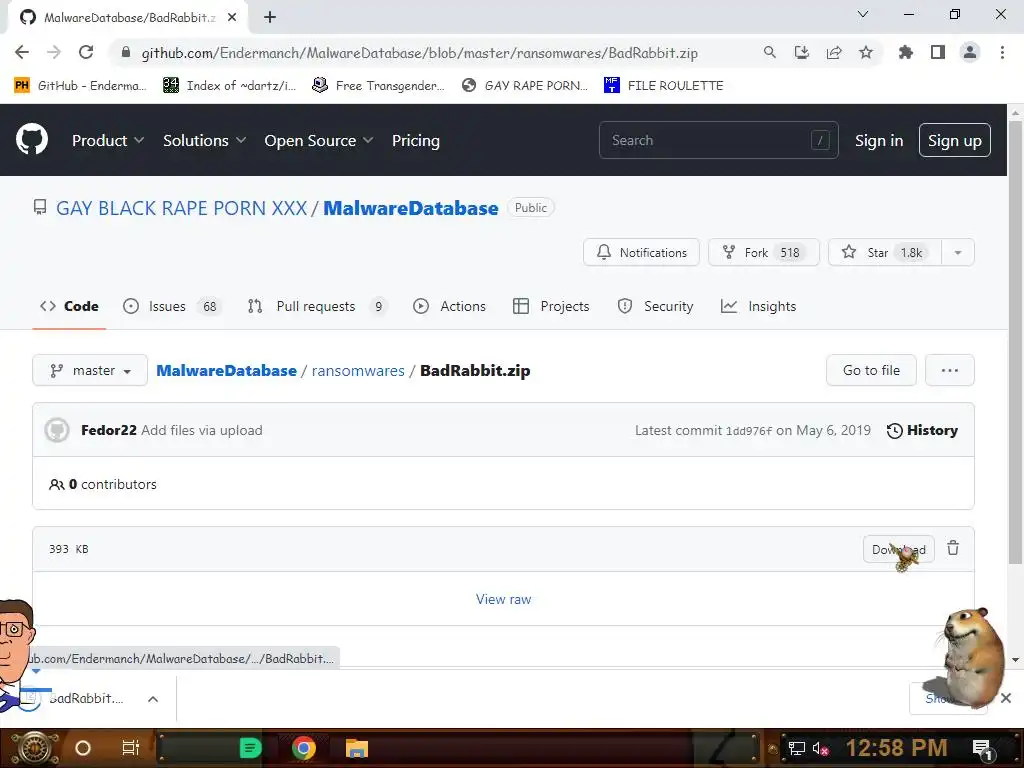This screenshot has width=1024, height=768.
Task: Reload the current page
Action: [x=86, y=52]
